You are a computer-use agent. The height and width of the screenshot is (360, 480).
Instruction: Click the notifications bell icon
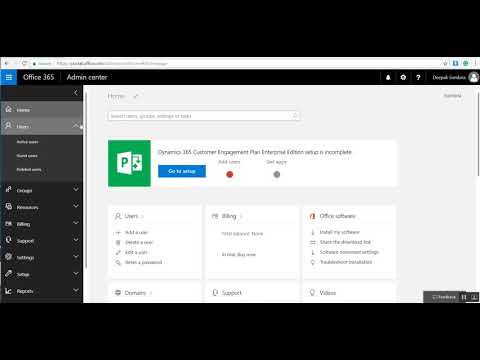click(388, 77)
